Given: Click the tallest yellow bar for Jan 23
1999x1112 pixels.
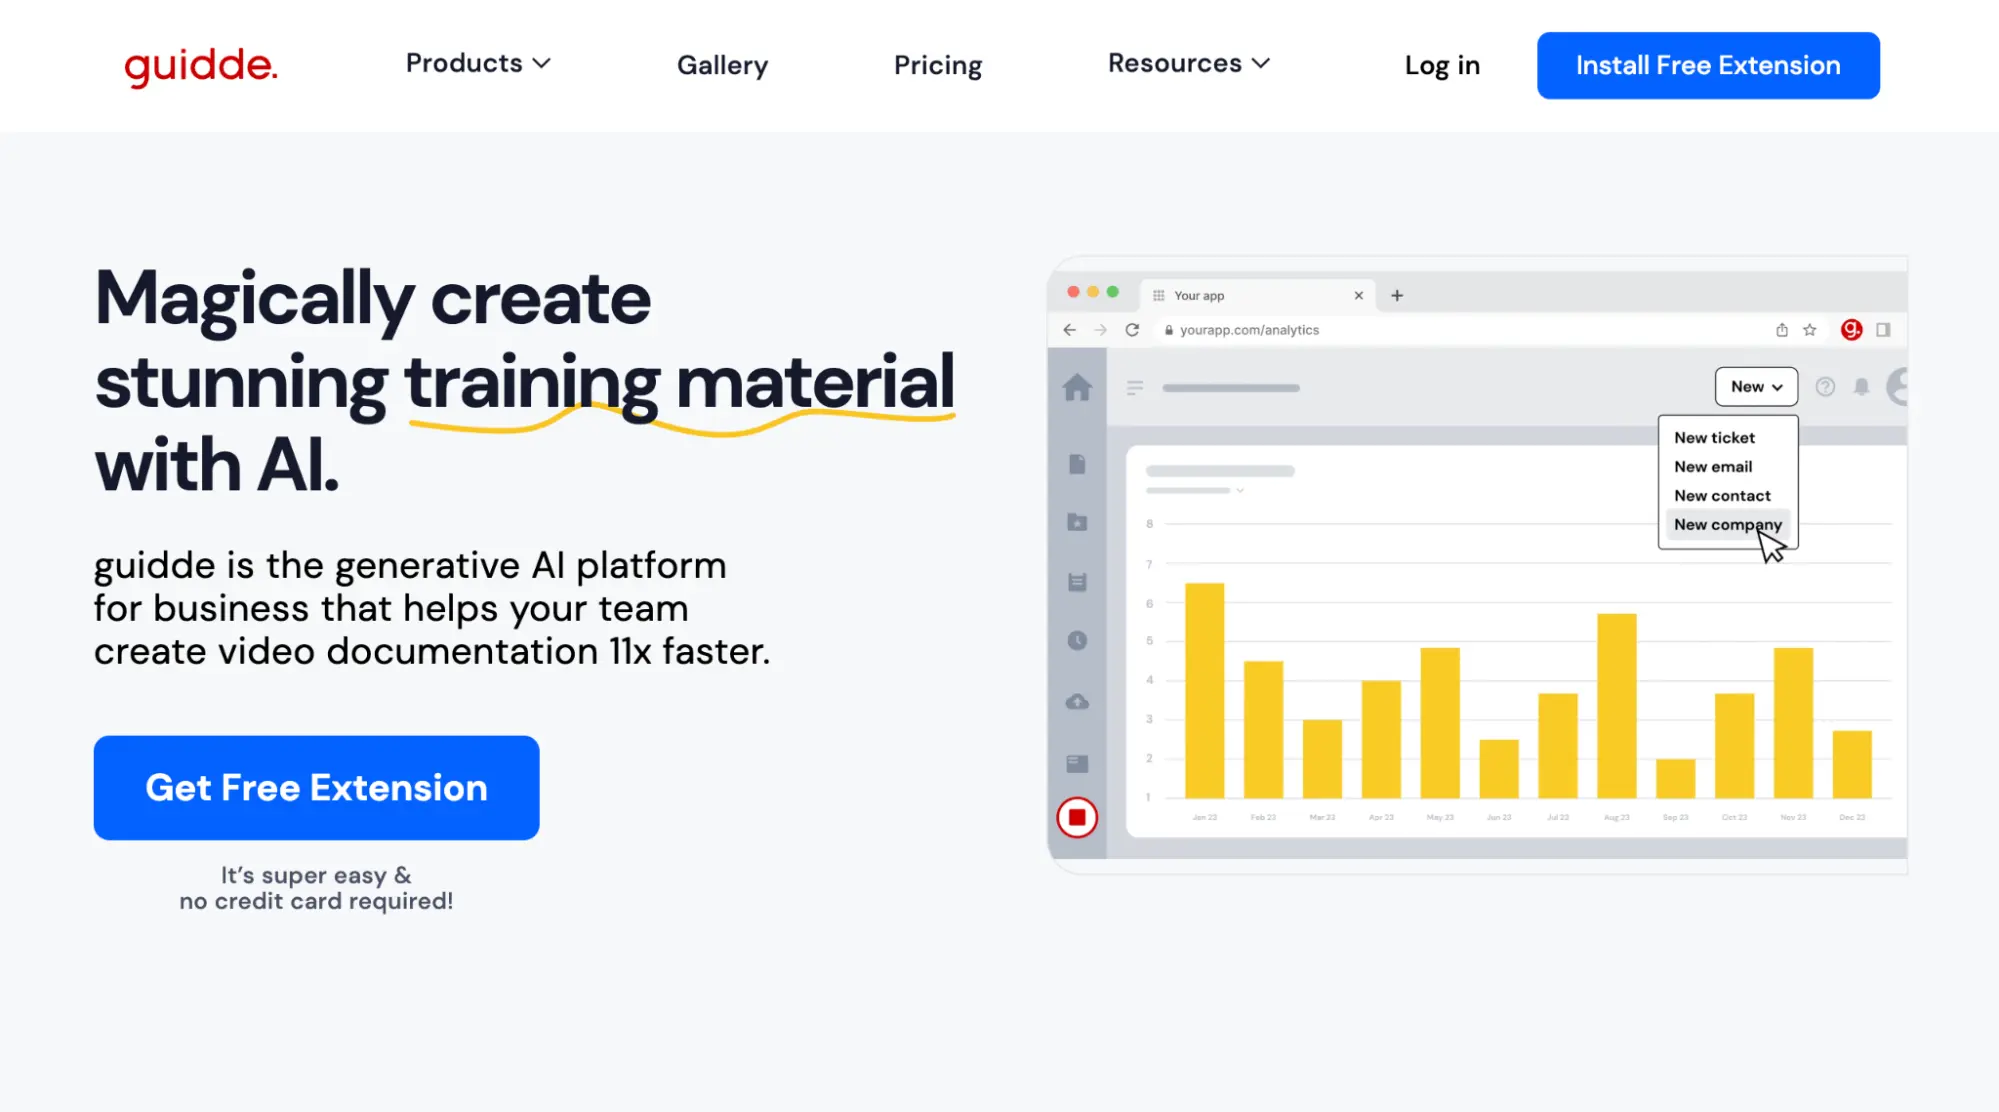Looking at the screenshot, I should click(1204, 690).
